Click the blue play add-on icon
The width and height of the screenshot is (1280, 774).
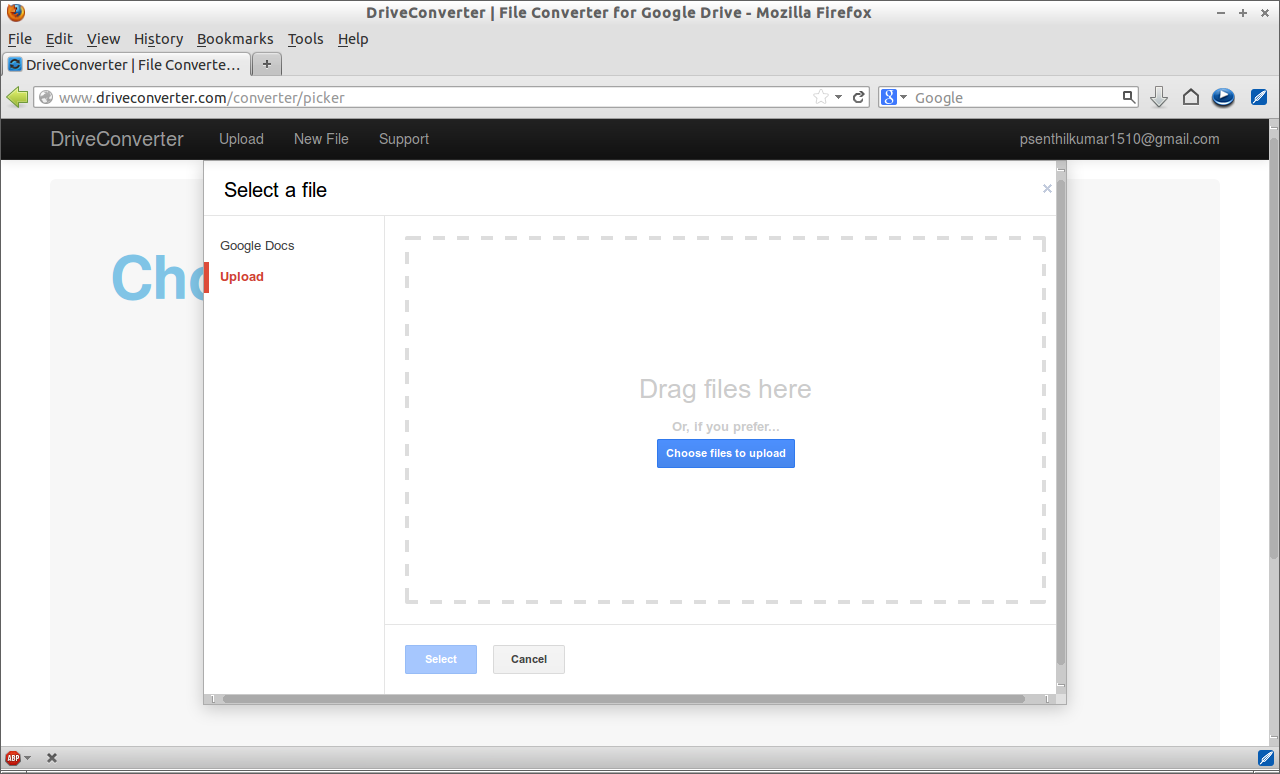pyautogui.click(x=1223, y=97)
